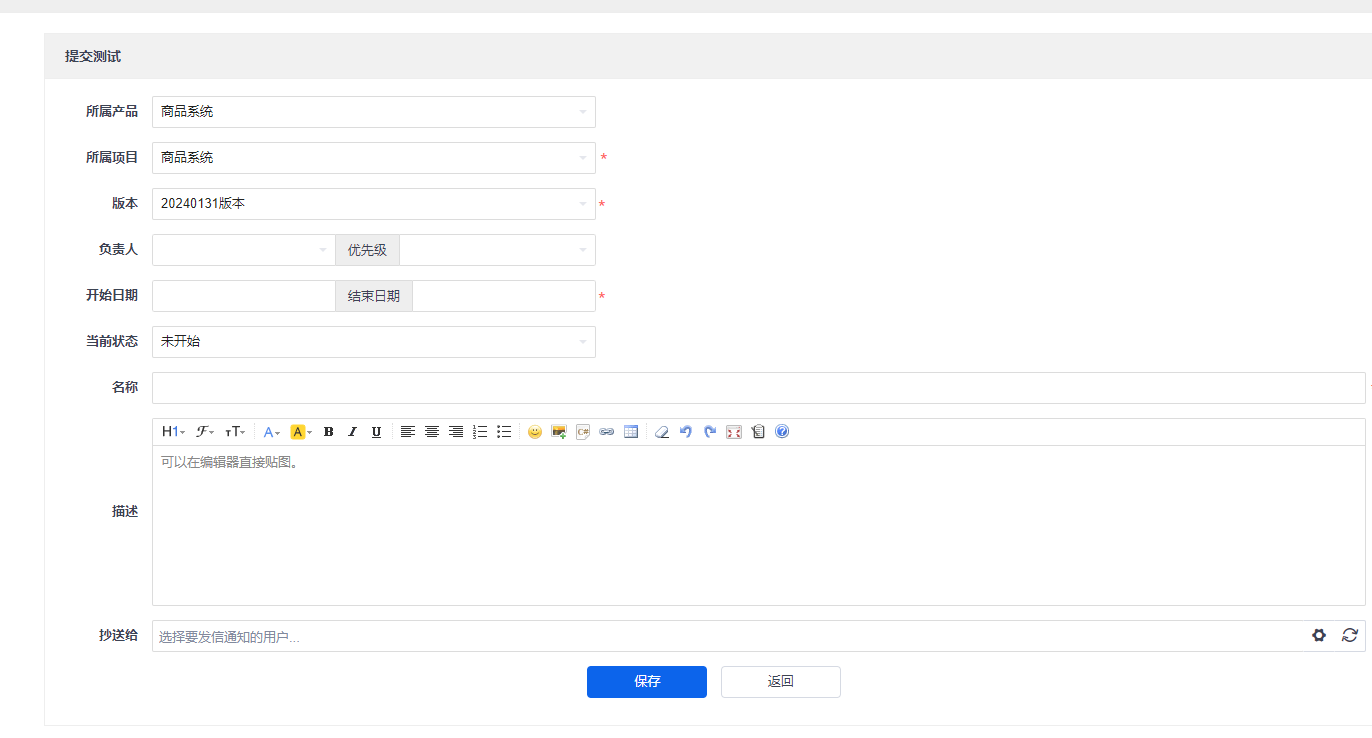Screen dimensions: 1372x738
Task: Expand the 所属产品 dropdown
Action: click(373, 112)
